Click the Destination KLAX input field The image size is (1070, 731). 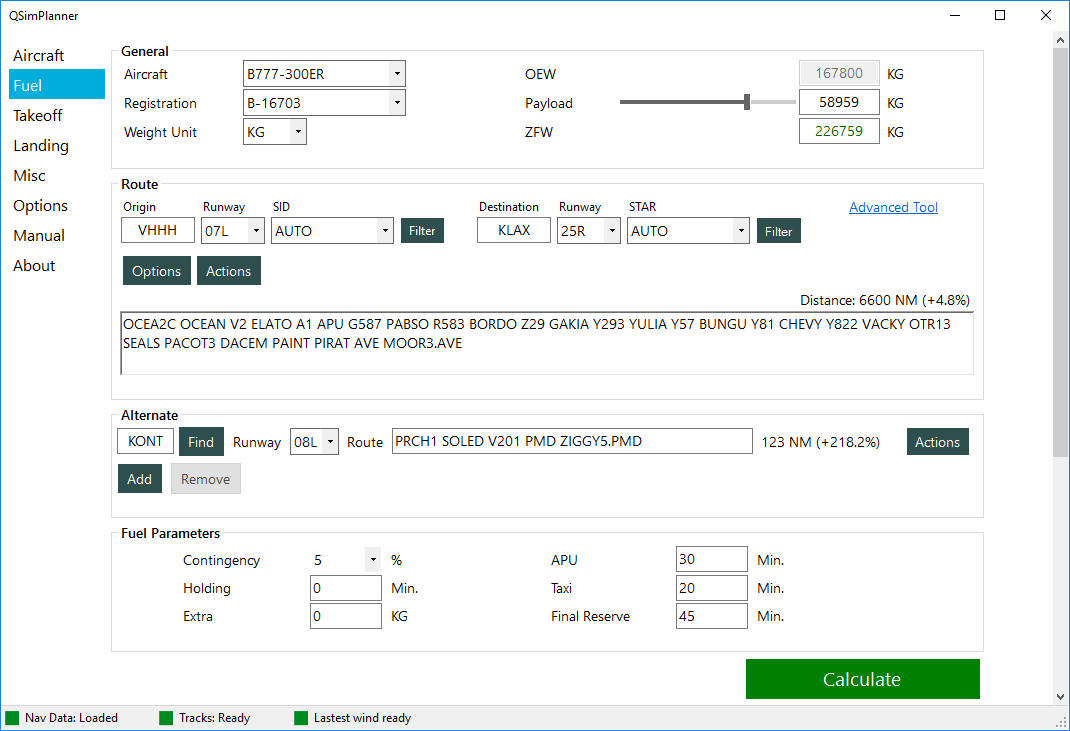(514, 230)
